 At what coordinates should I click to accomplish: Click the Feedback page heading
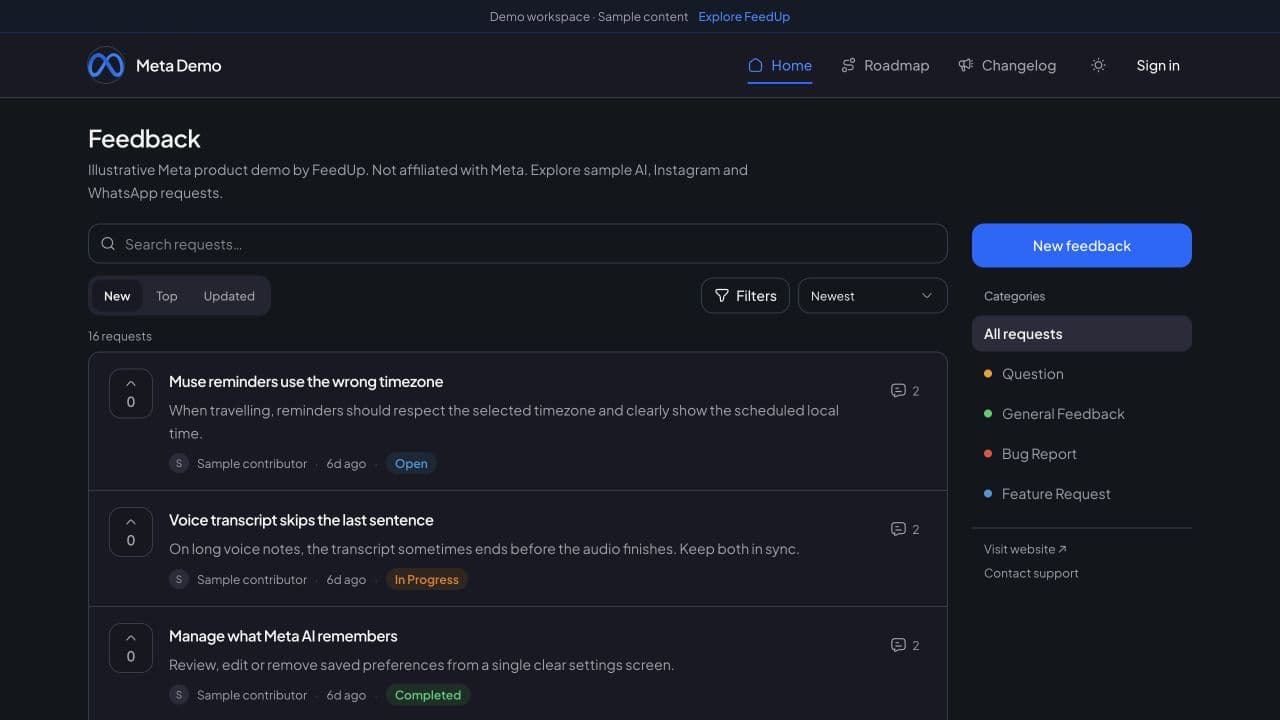(x=144, y=138)
